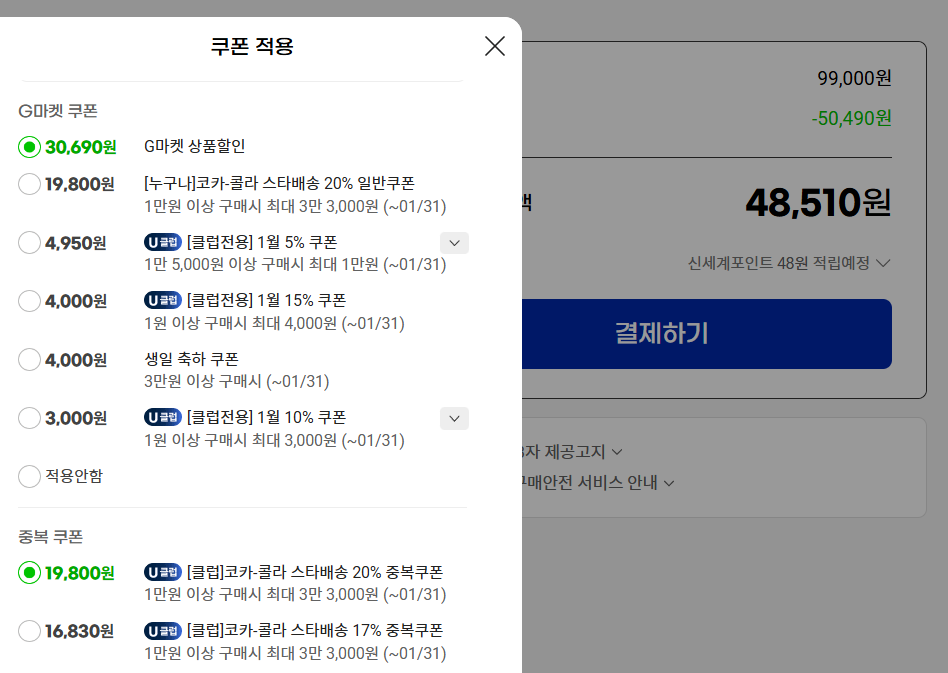Choose the 19,800원 누구나 코카-콜라 스타배송 coupon
This screenshot has width=948, height=673.
tap(30, 184)
